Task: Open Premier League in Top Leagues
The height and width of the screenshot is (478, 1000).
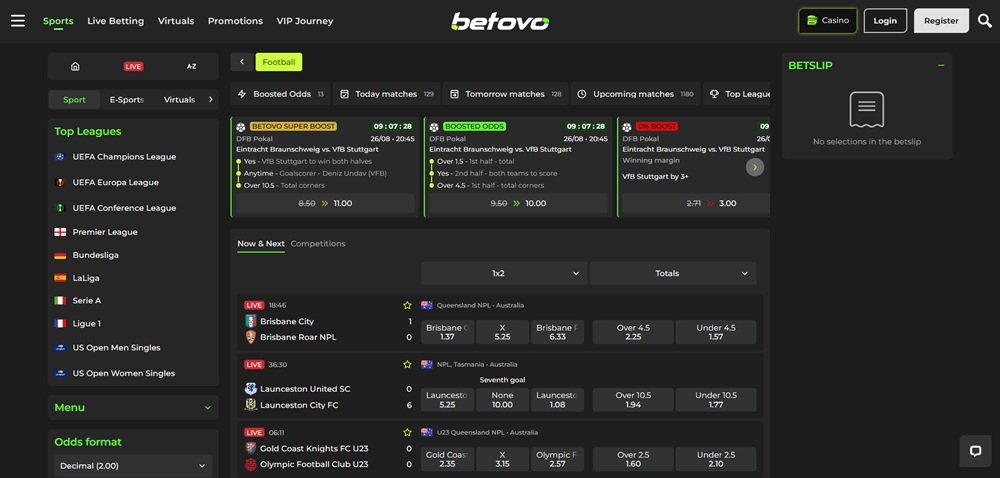Action: tap(105, 232)
